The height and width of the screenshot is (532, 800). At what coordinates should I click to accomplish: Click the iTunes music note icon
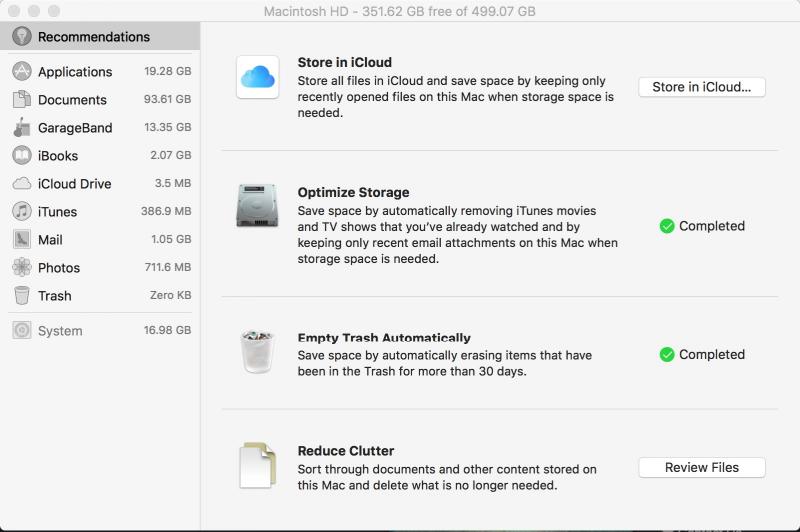coord(21,211)
